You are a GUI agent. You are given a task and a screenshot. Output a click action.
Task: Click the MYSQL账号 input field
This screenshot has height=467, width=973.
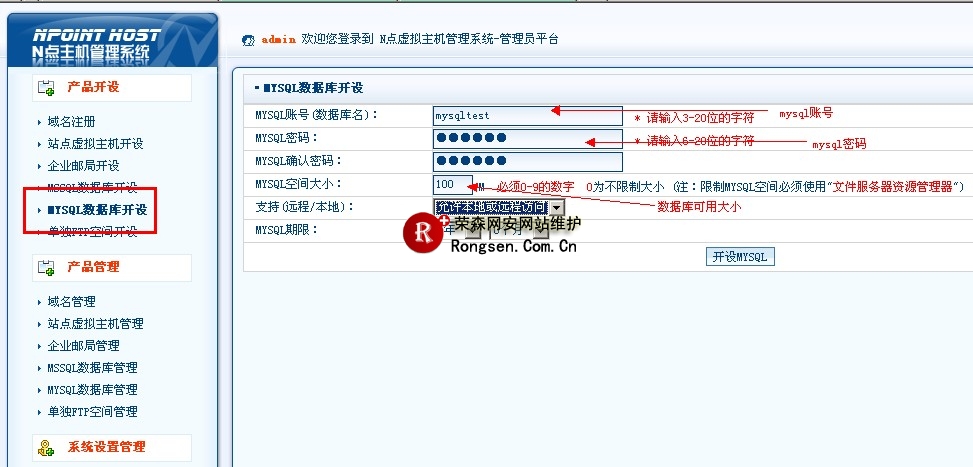coord(527,116)
